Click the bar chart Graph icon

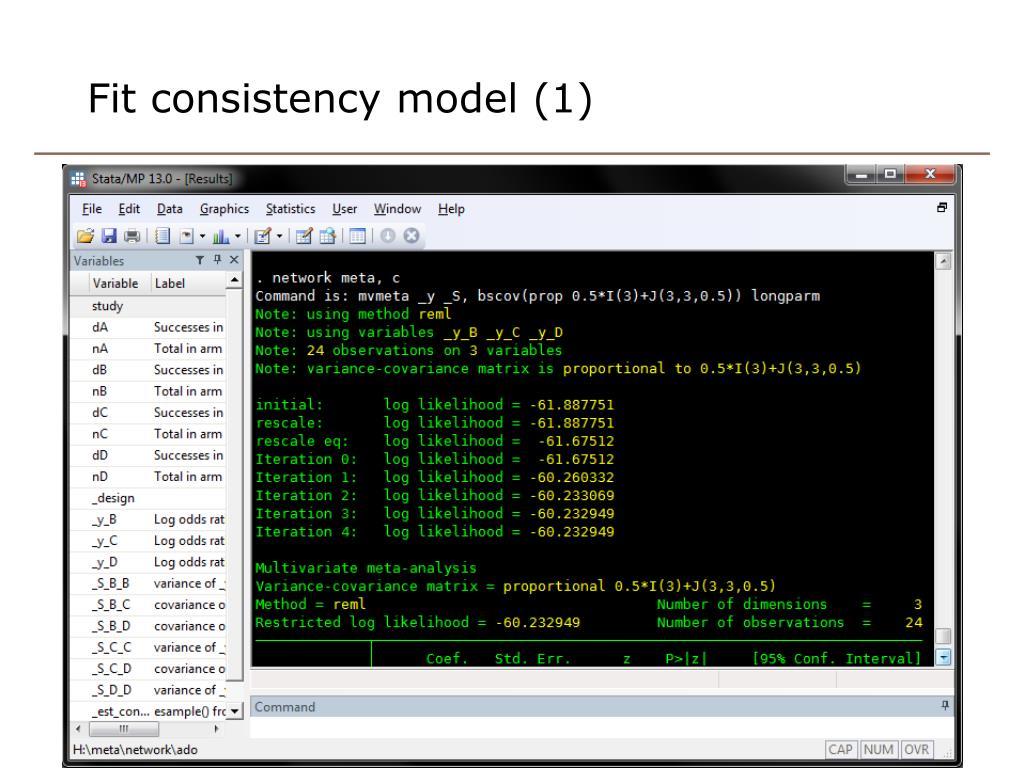coord(221,236)
